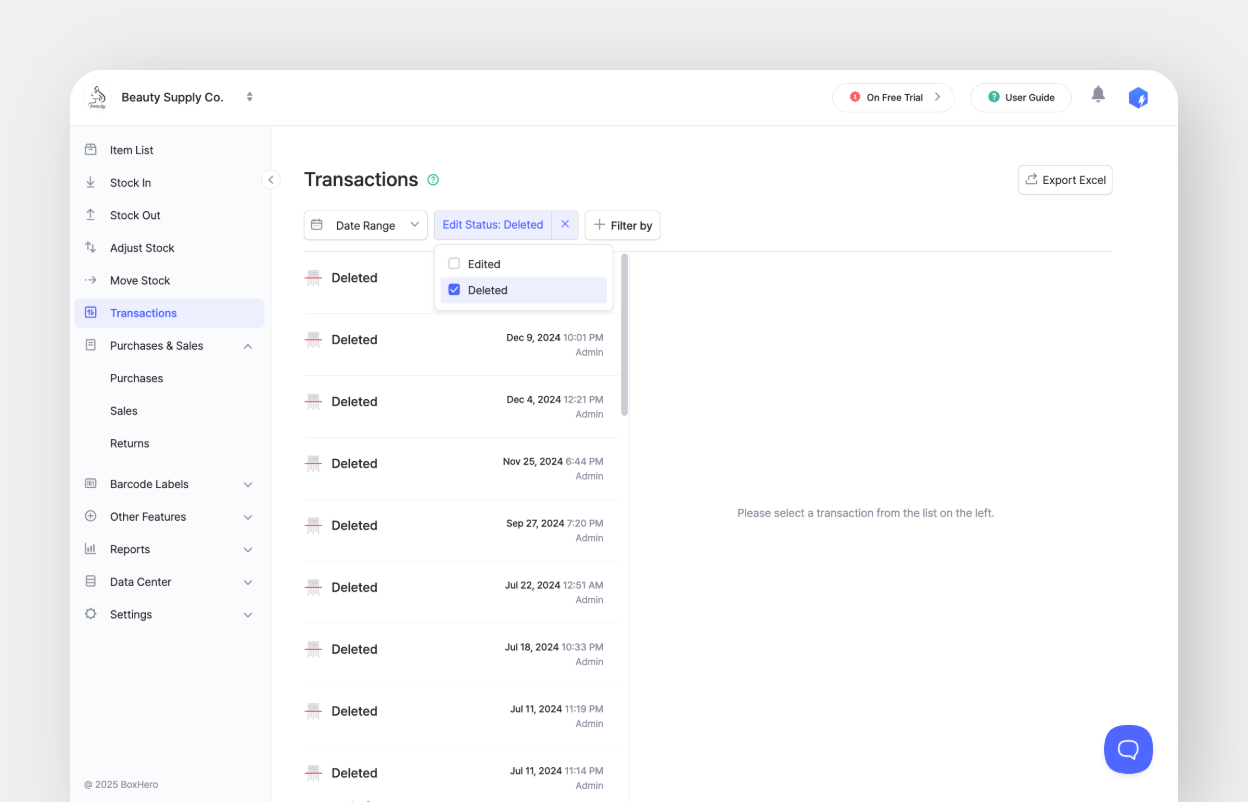Viewport: 1248px width, 802px height.
Task: Collapse the sidebar with the arrow button
Action: tap(271, 180)
